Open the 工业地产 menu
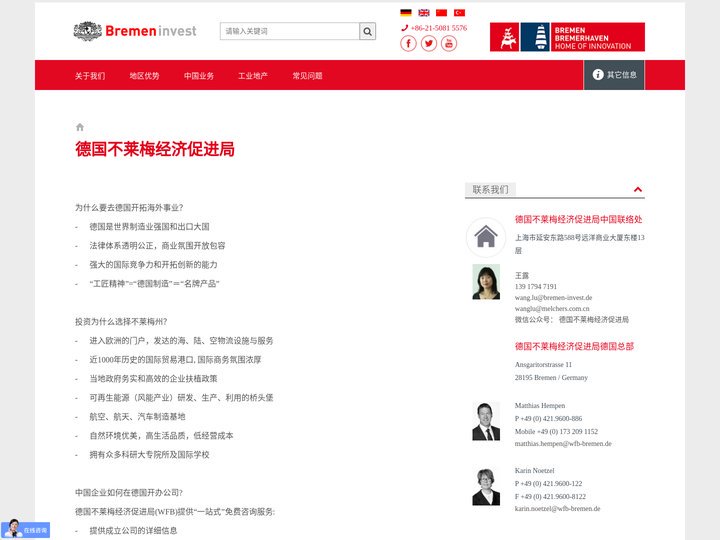 tap(253, 76)
